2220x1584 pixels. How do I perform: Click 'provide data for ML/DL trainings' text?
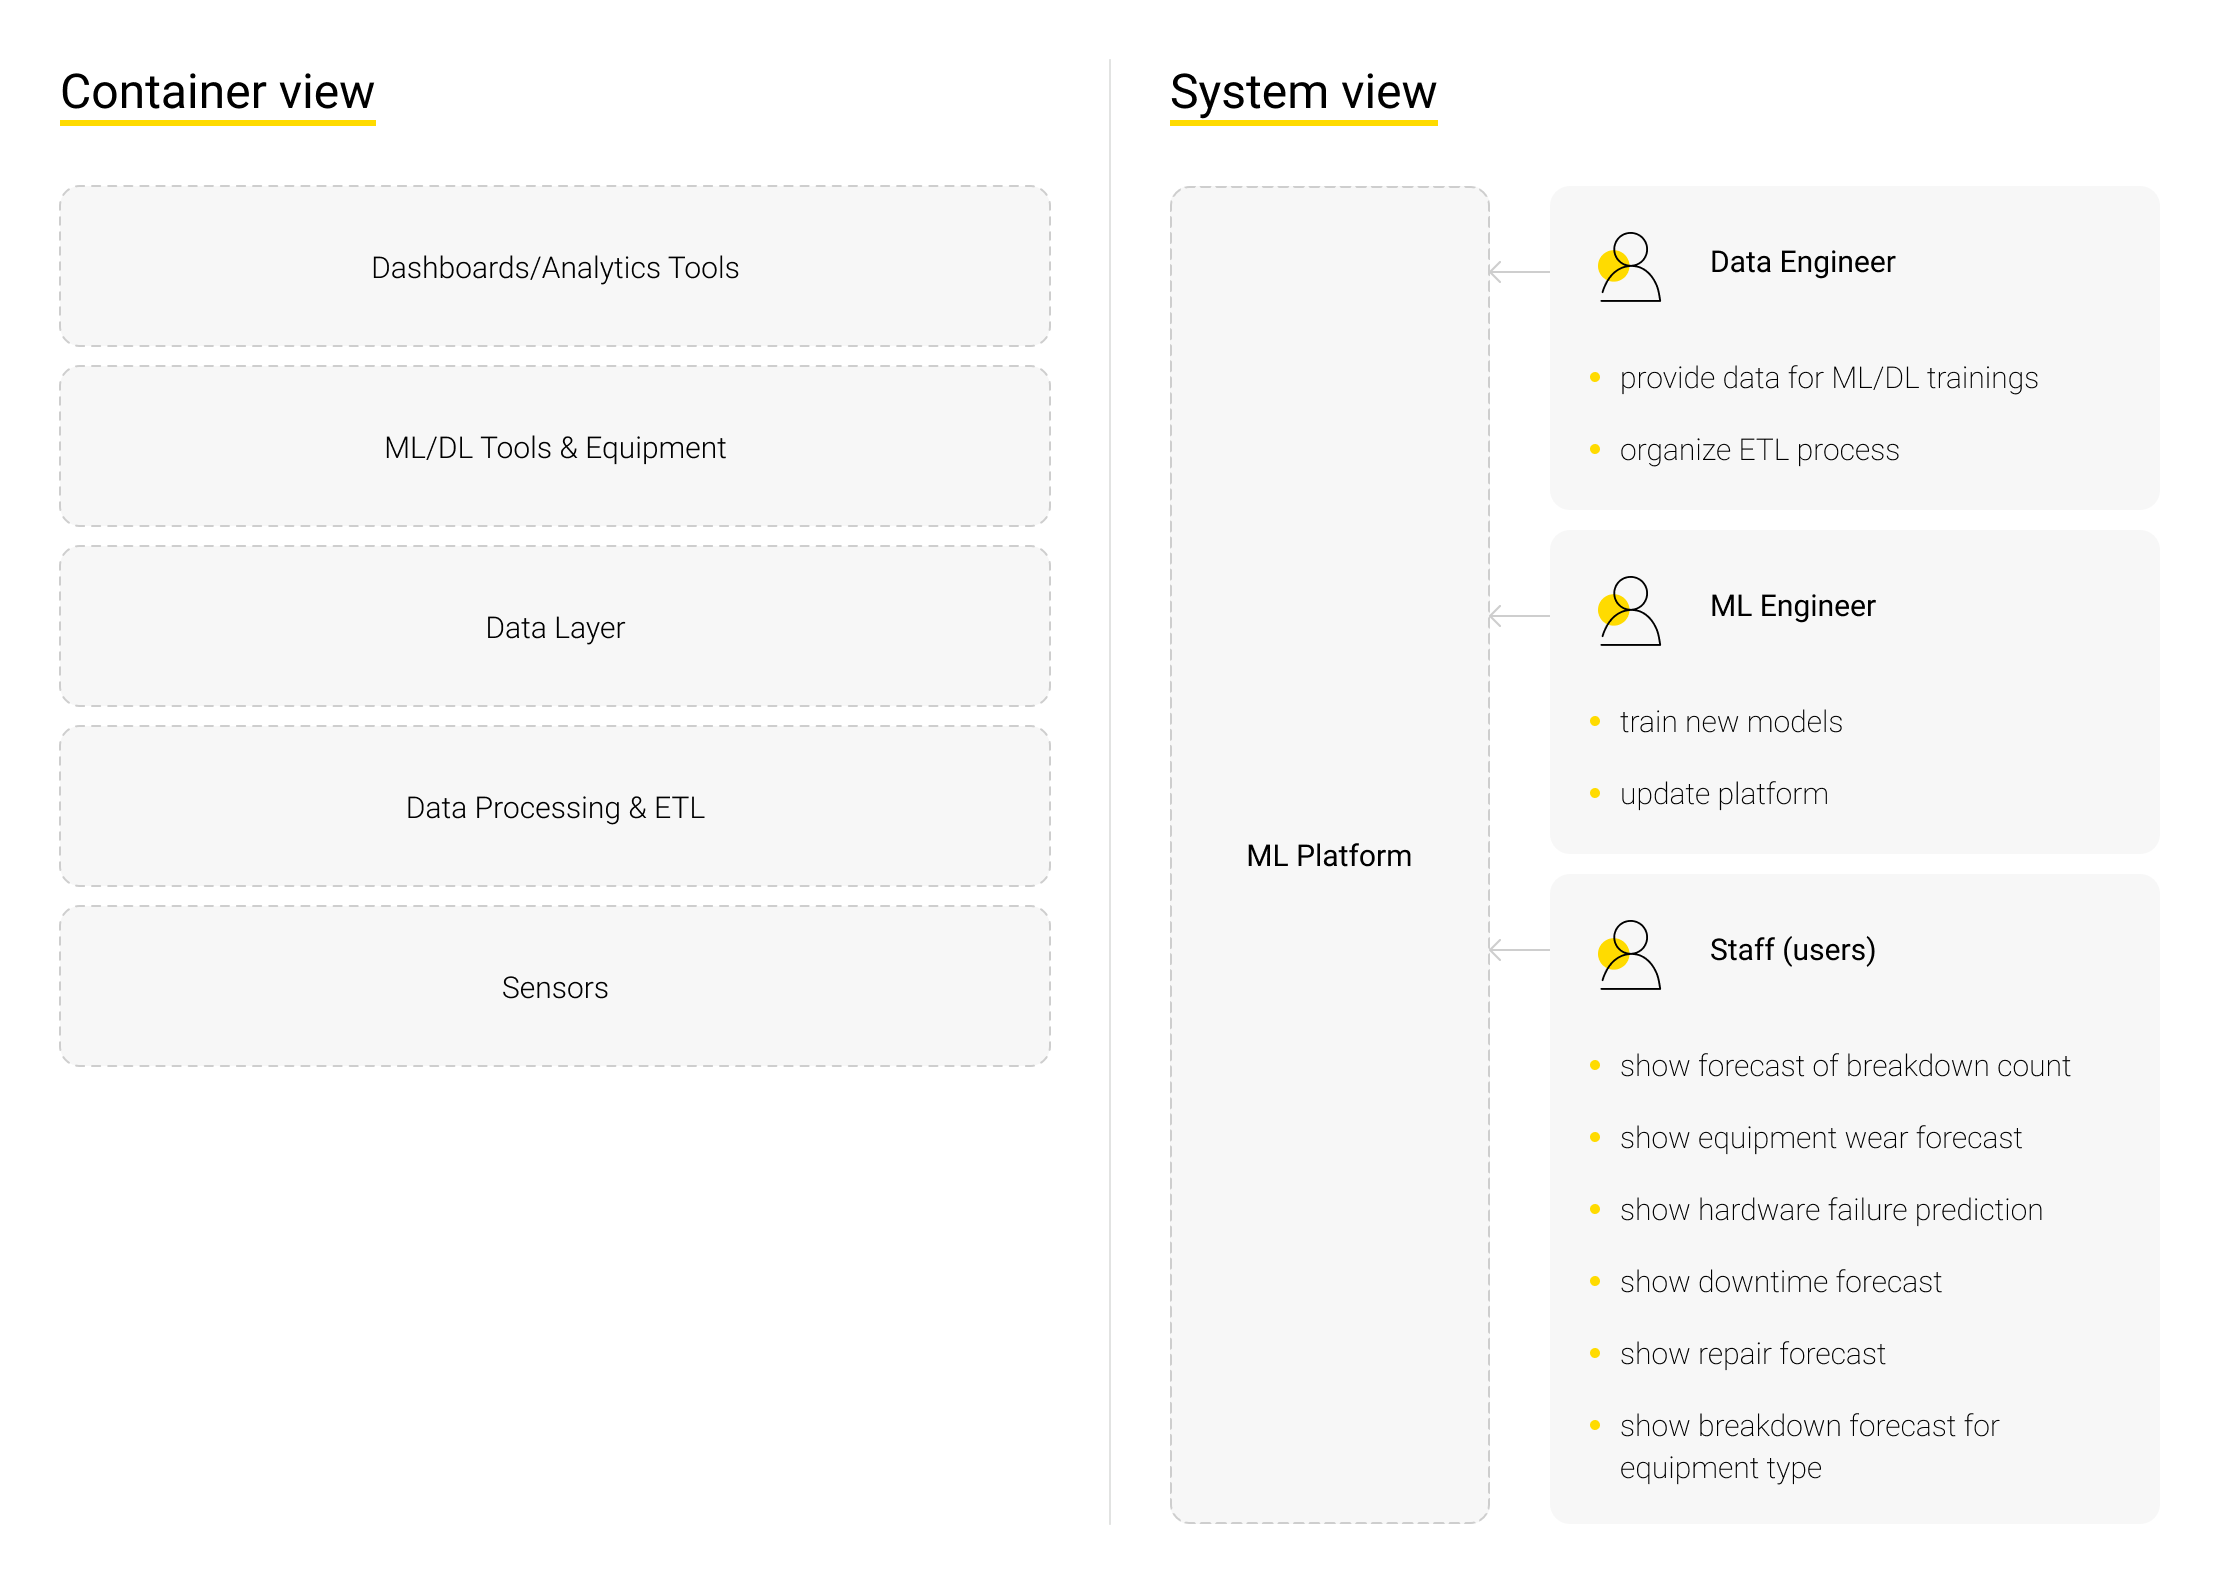click(1828, 377)
